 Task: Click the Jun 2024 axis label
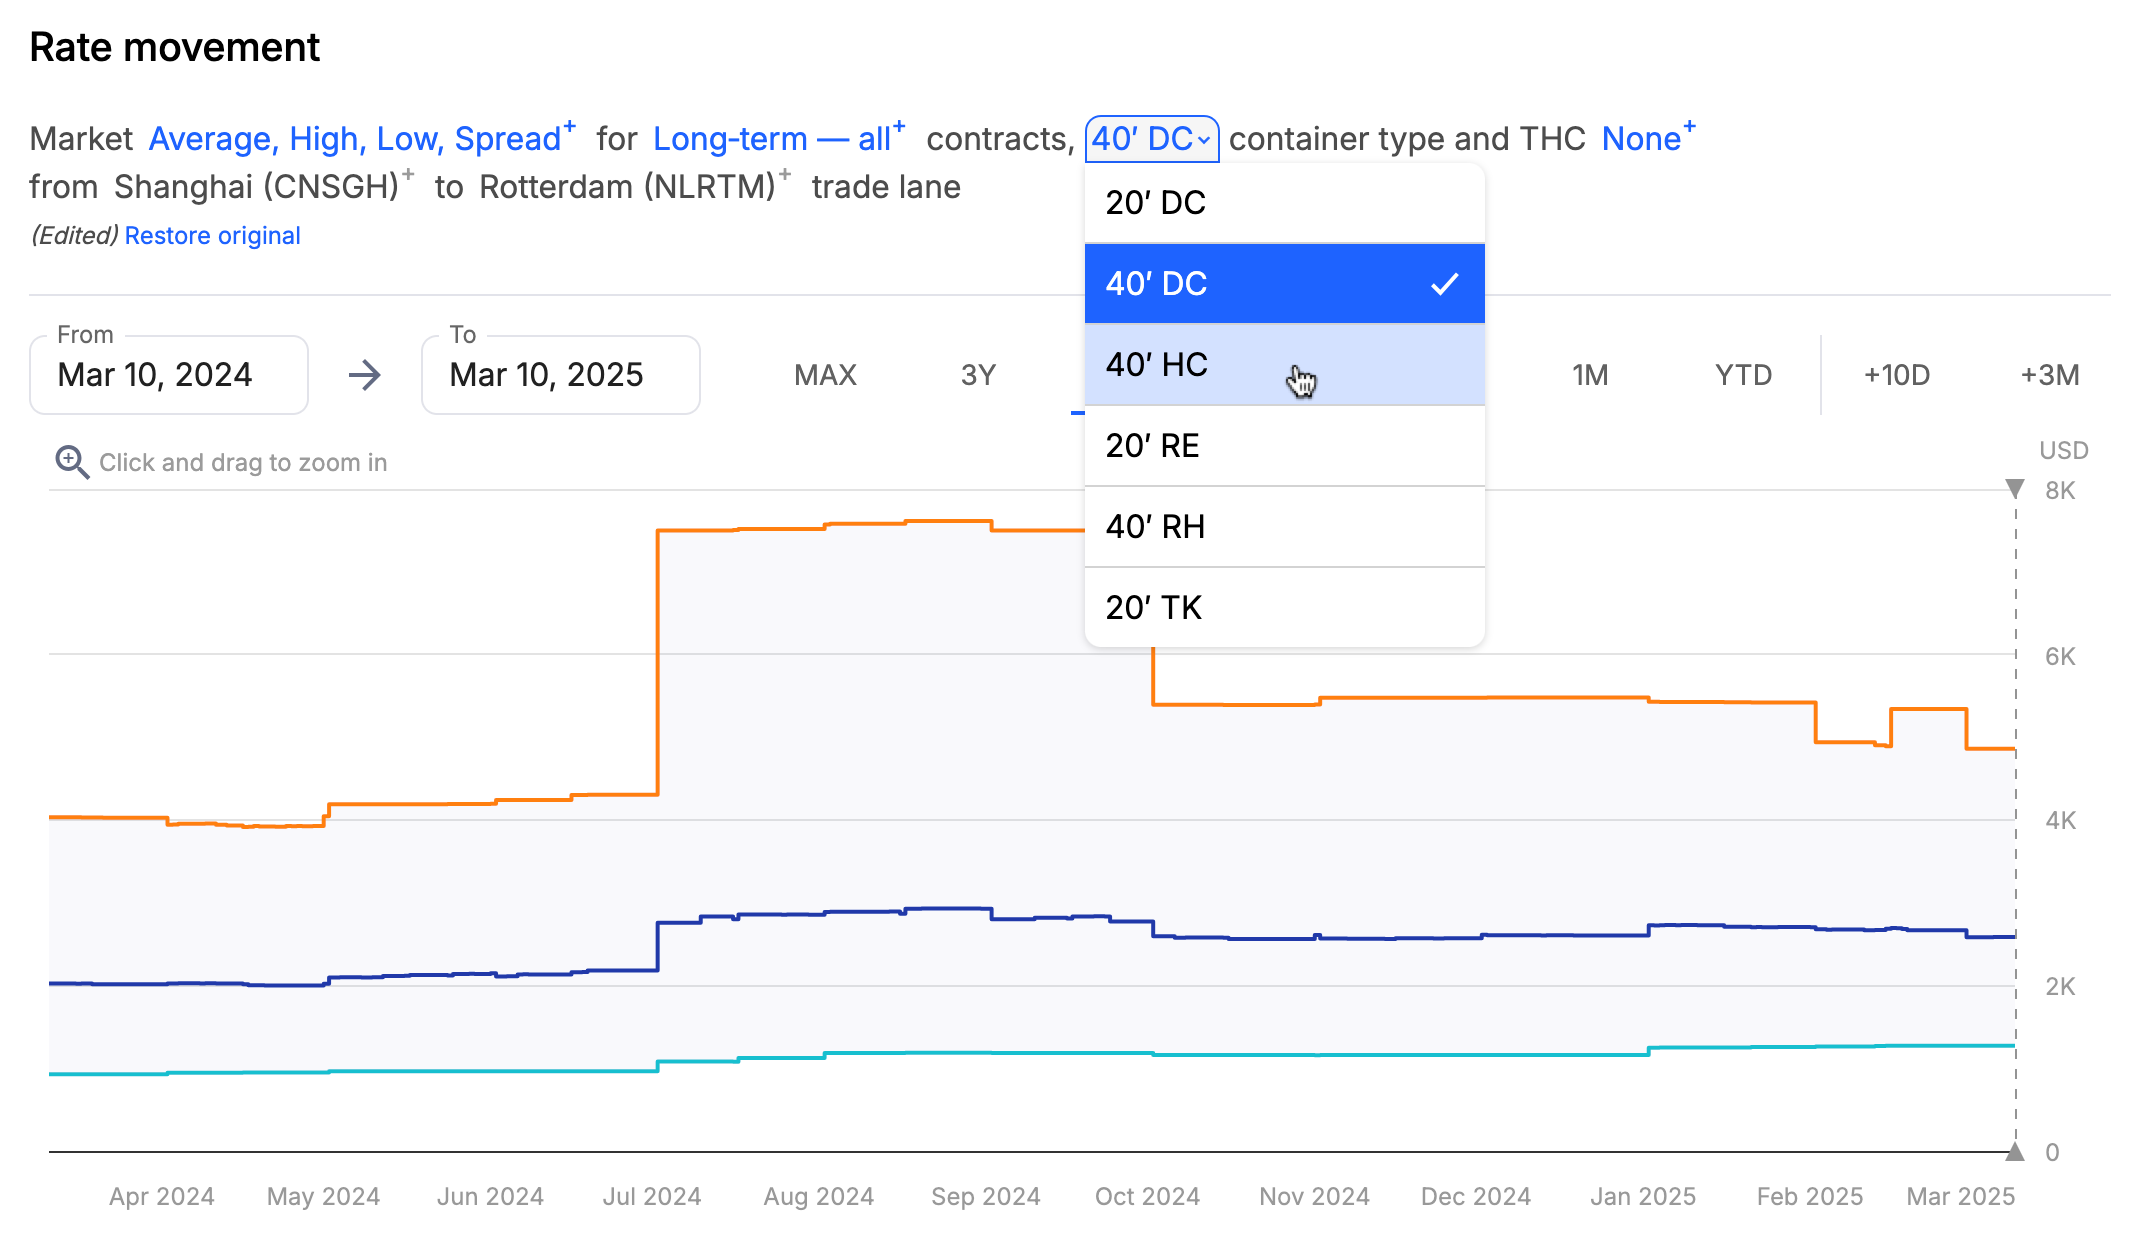click(490, 1197)
